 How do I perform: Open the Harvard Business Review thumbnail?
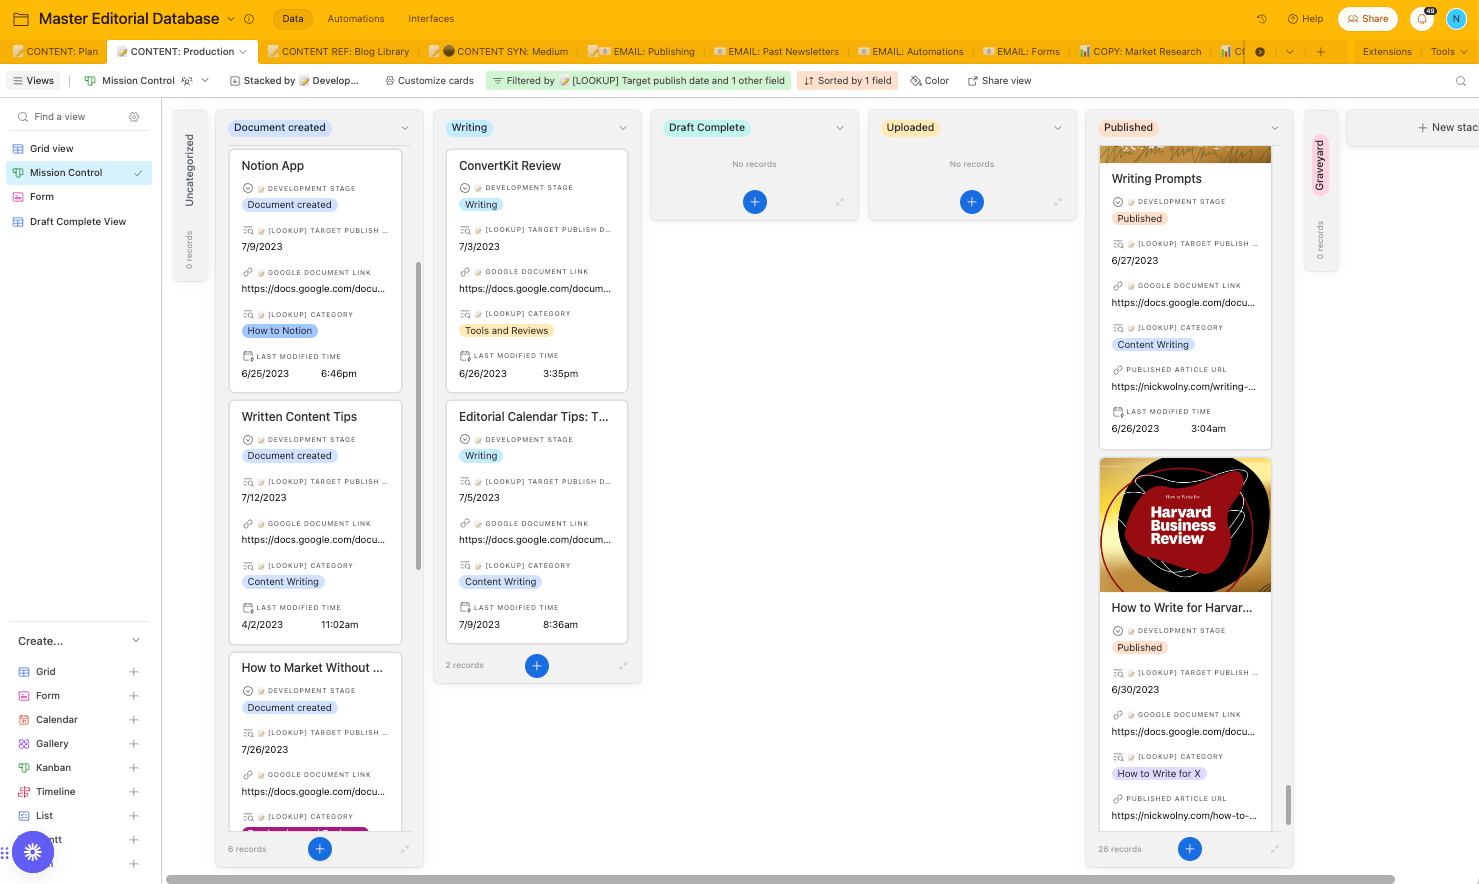1185,525
